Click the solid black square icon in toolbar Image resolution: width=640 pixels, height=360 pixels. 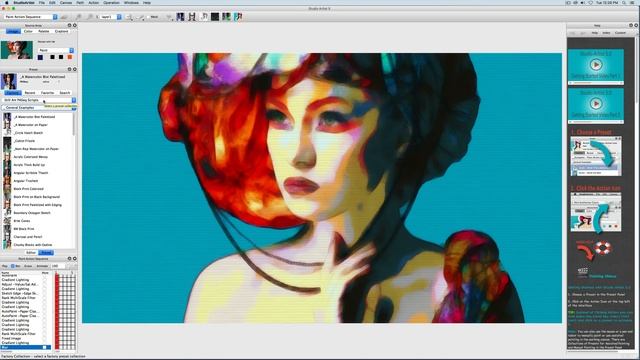pos(215,17)
